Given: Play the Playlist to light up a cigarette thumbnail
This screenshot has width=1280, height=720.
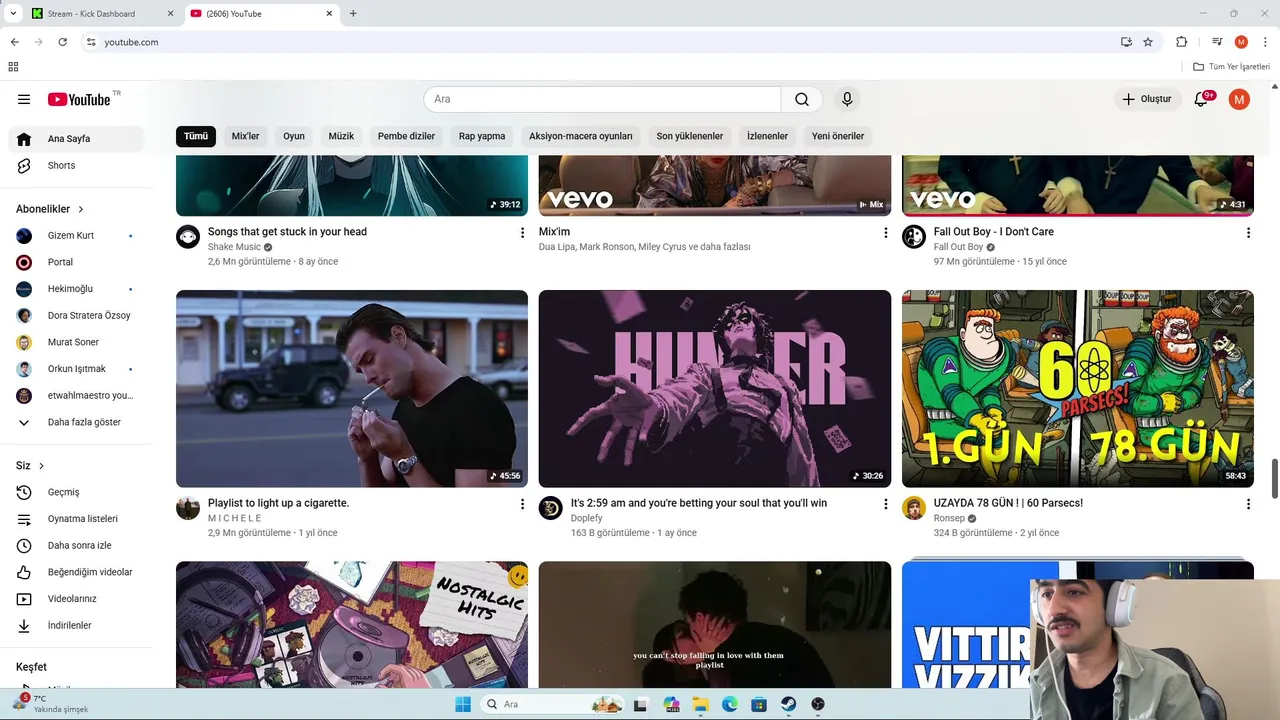Looking at the screenshot, I should tap(352, 389).
